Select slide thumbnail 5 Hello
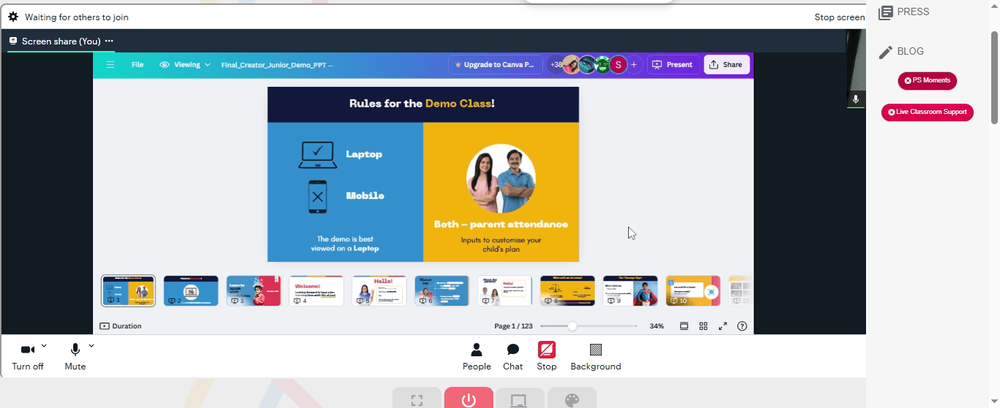1000x408 pixels. click(379, 291)
